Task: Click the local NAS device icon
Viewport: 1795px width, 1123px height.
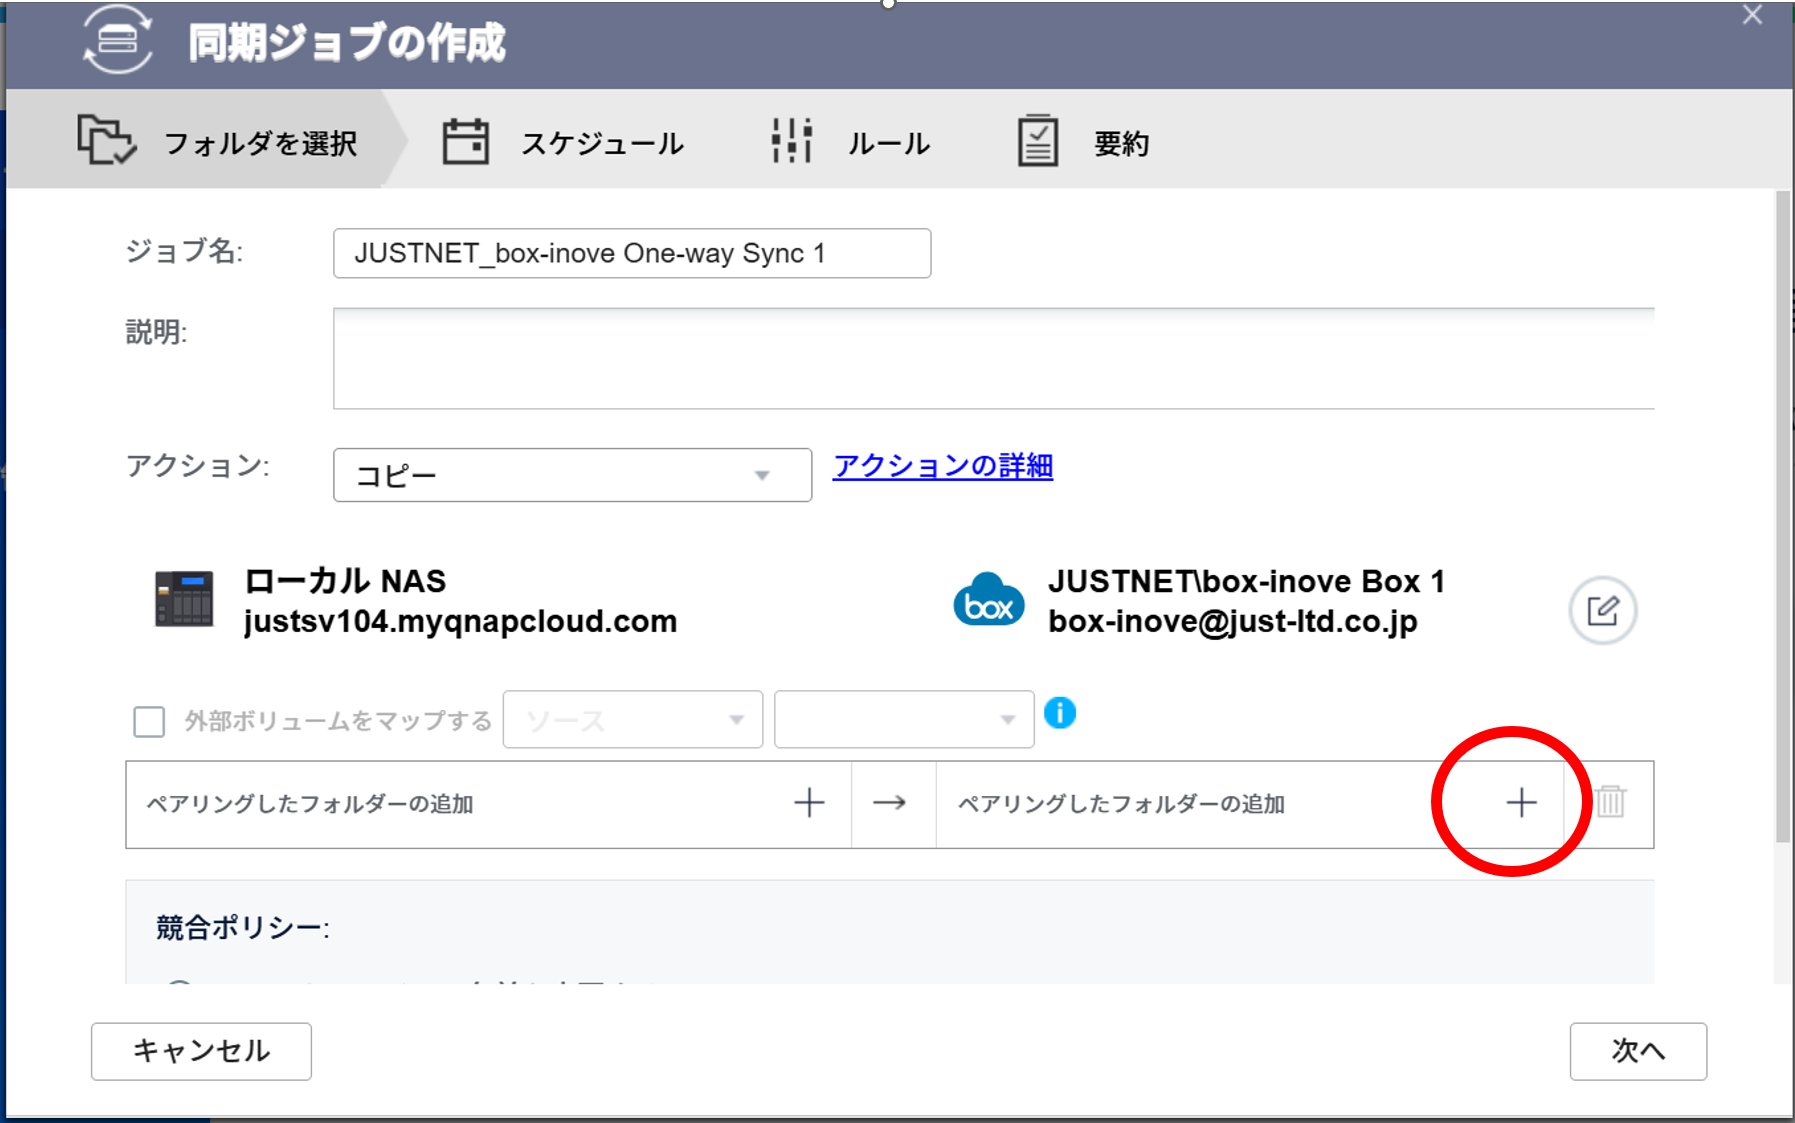Action: 184,599
